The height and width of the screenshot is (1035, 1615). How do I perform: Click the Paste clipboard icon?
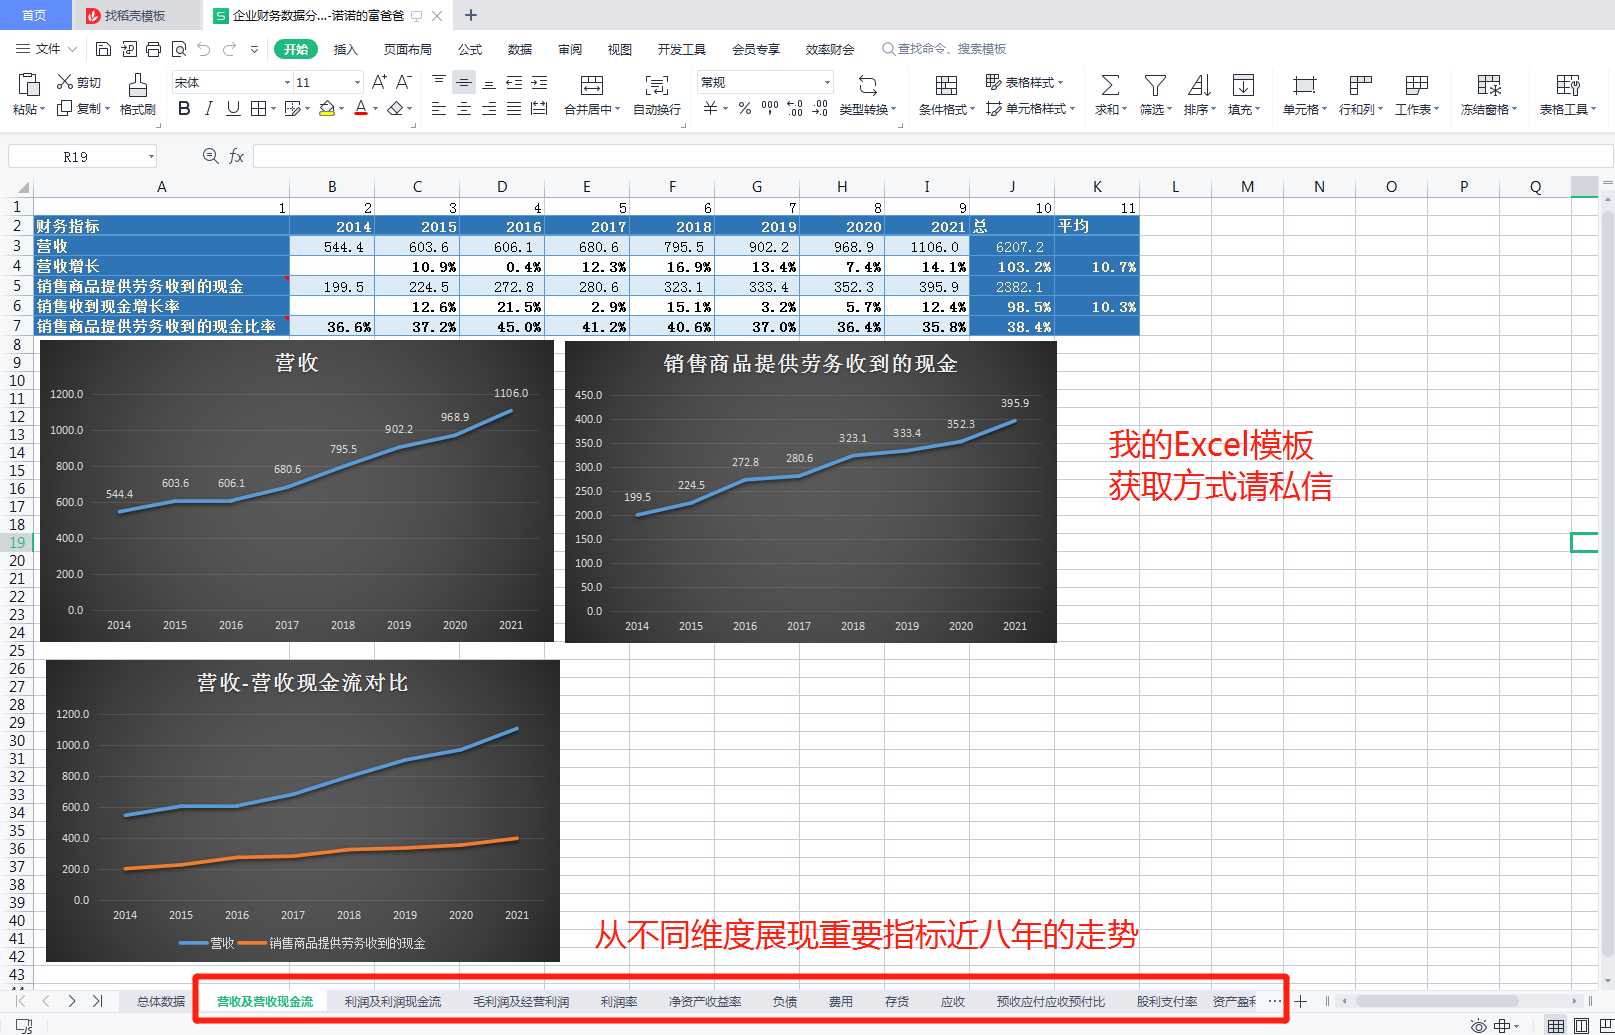point(29,85)
